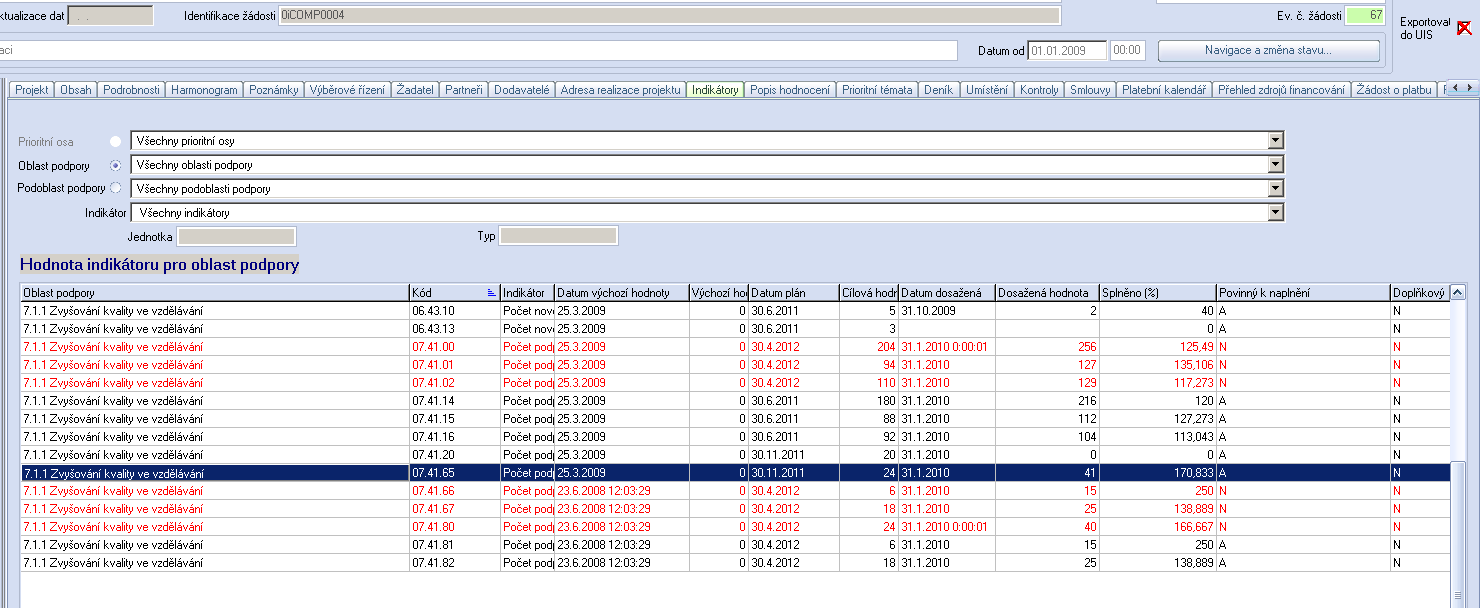This screenshot has height=608, width=1480.
Task: Open the Deník tab
Action: pos(939,90)
